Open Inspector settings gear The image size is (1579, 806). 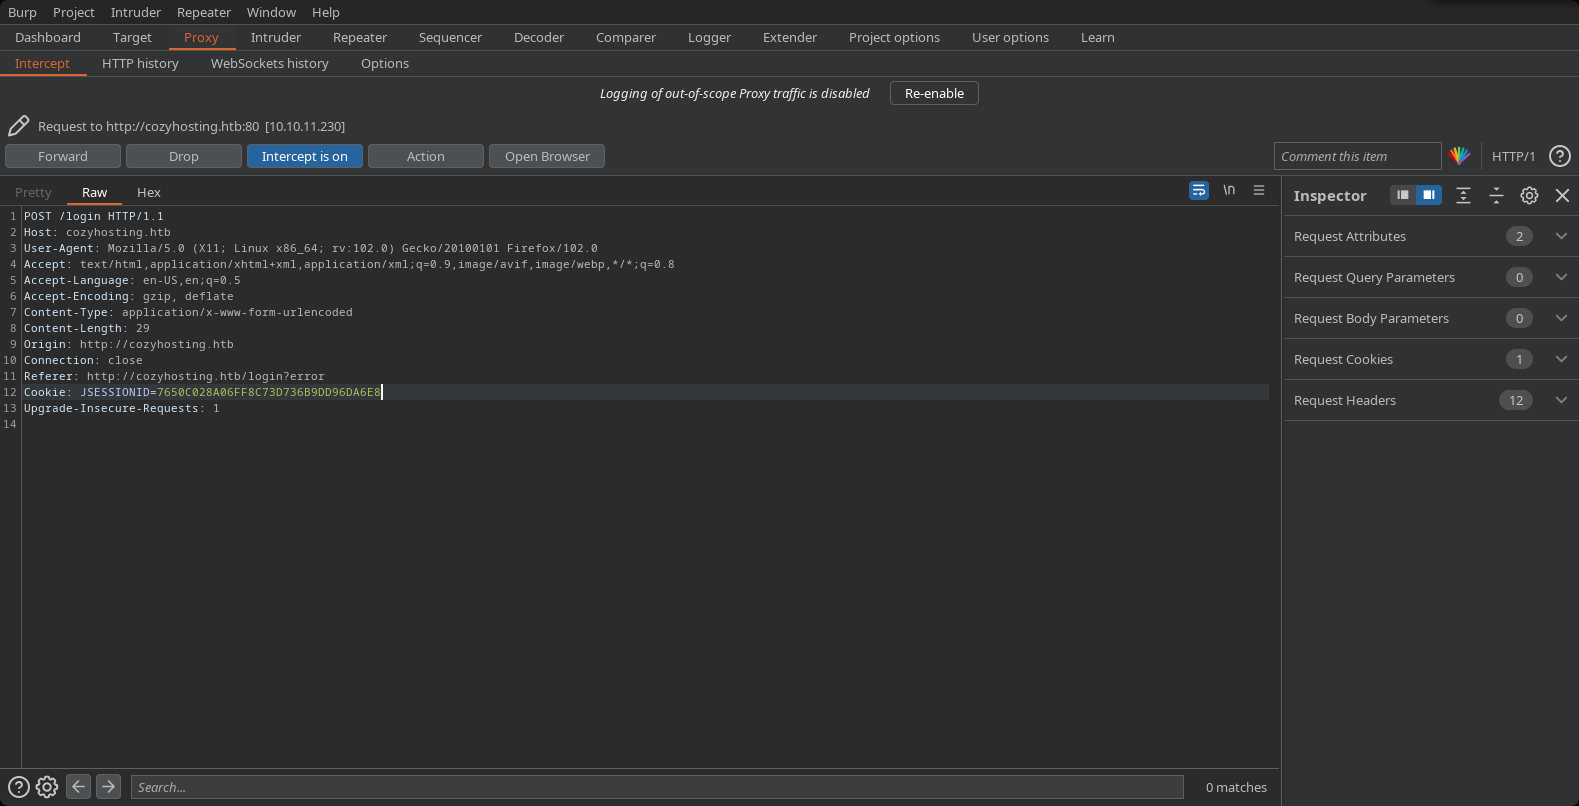click(1529, 195)
